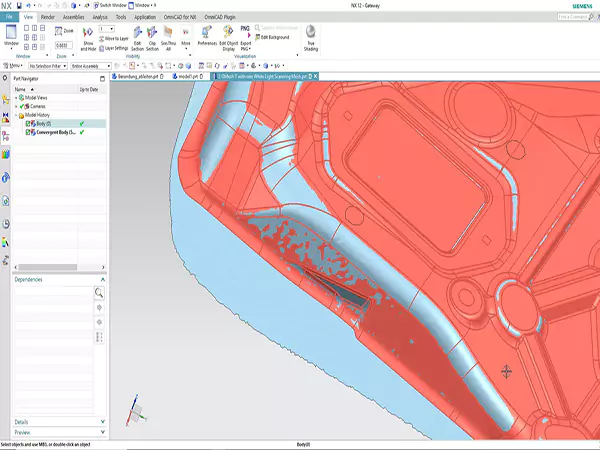
Task: Click Edit Background
Action: point(272,38)
